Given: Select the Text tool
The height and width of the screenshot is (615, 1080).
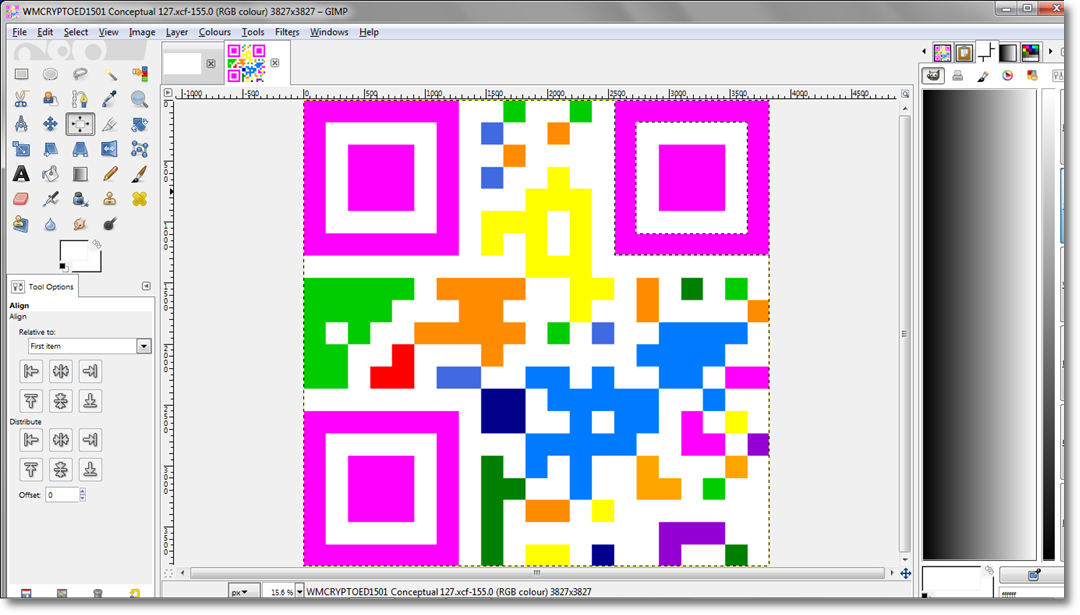Looking at the screenshot, I should [x=21, y=174].
